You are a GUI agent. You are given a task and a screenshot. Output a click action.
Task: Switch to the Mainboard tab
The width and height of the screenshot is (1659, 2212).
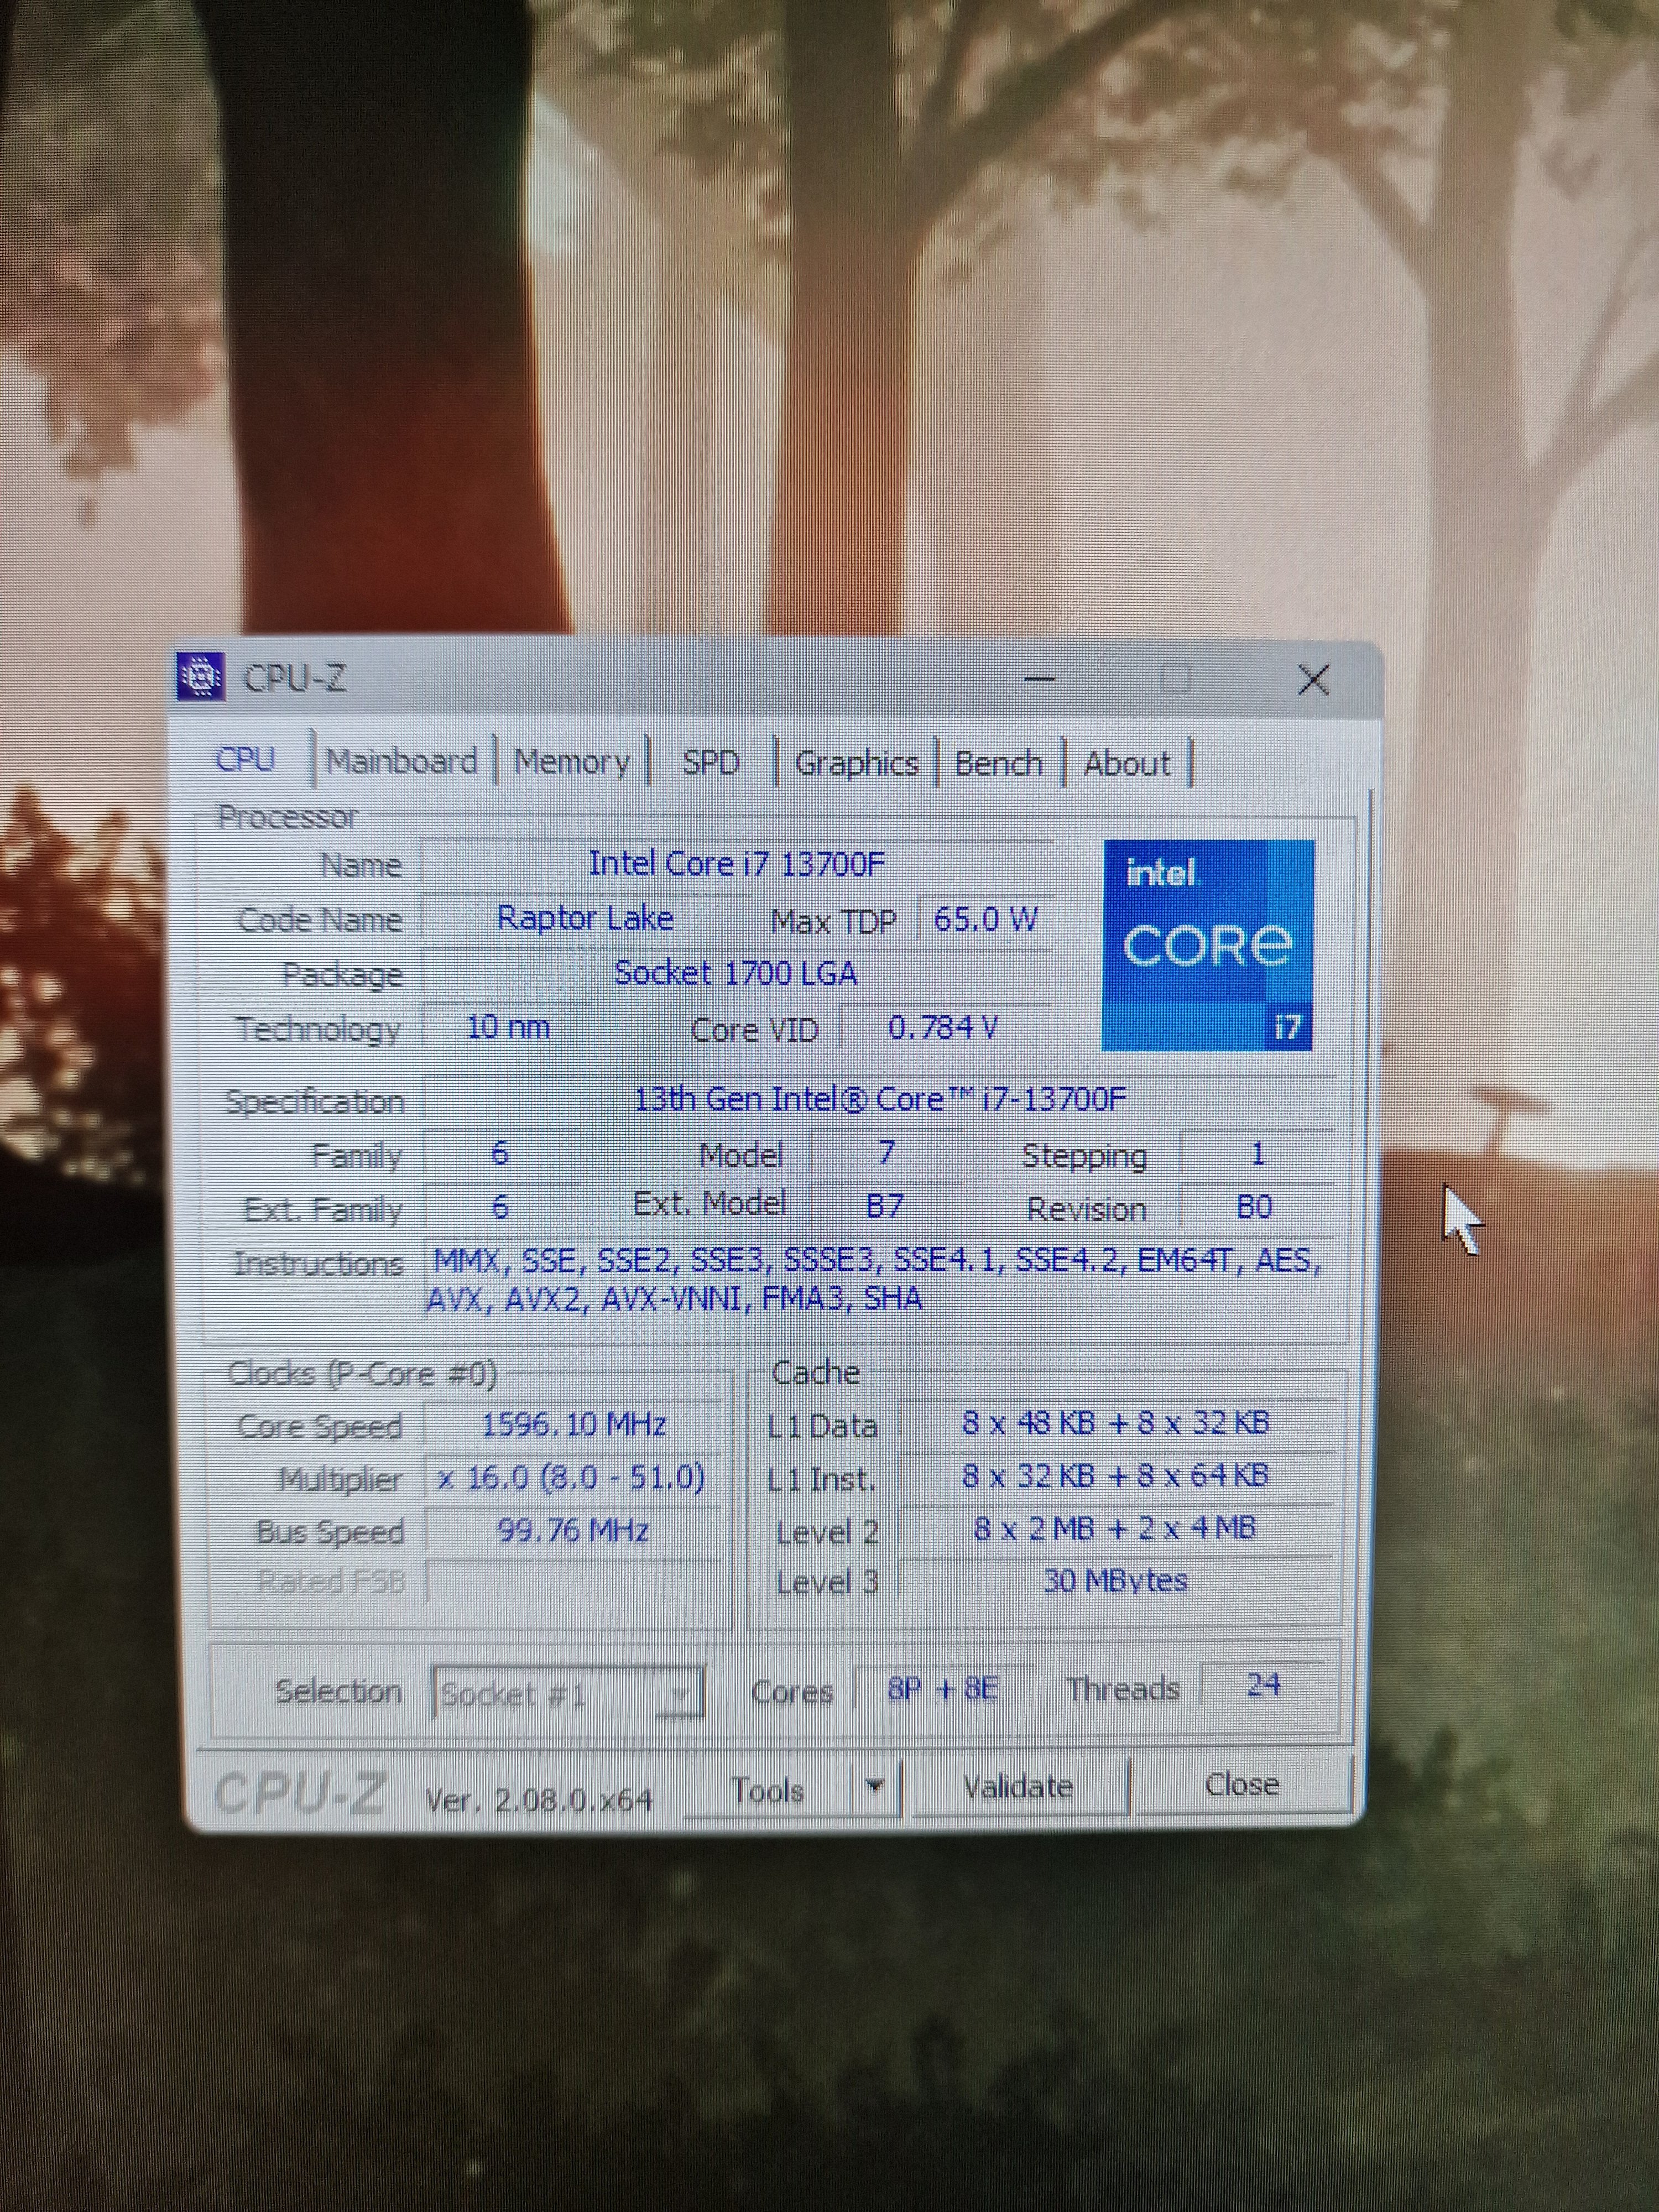click(x=402, y=762)
